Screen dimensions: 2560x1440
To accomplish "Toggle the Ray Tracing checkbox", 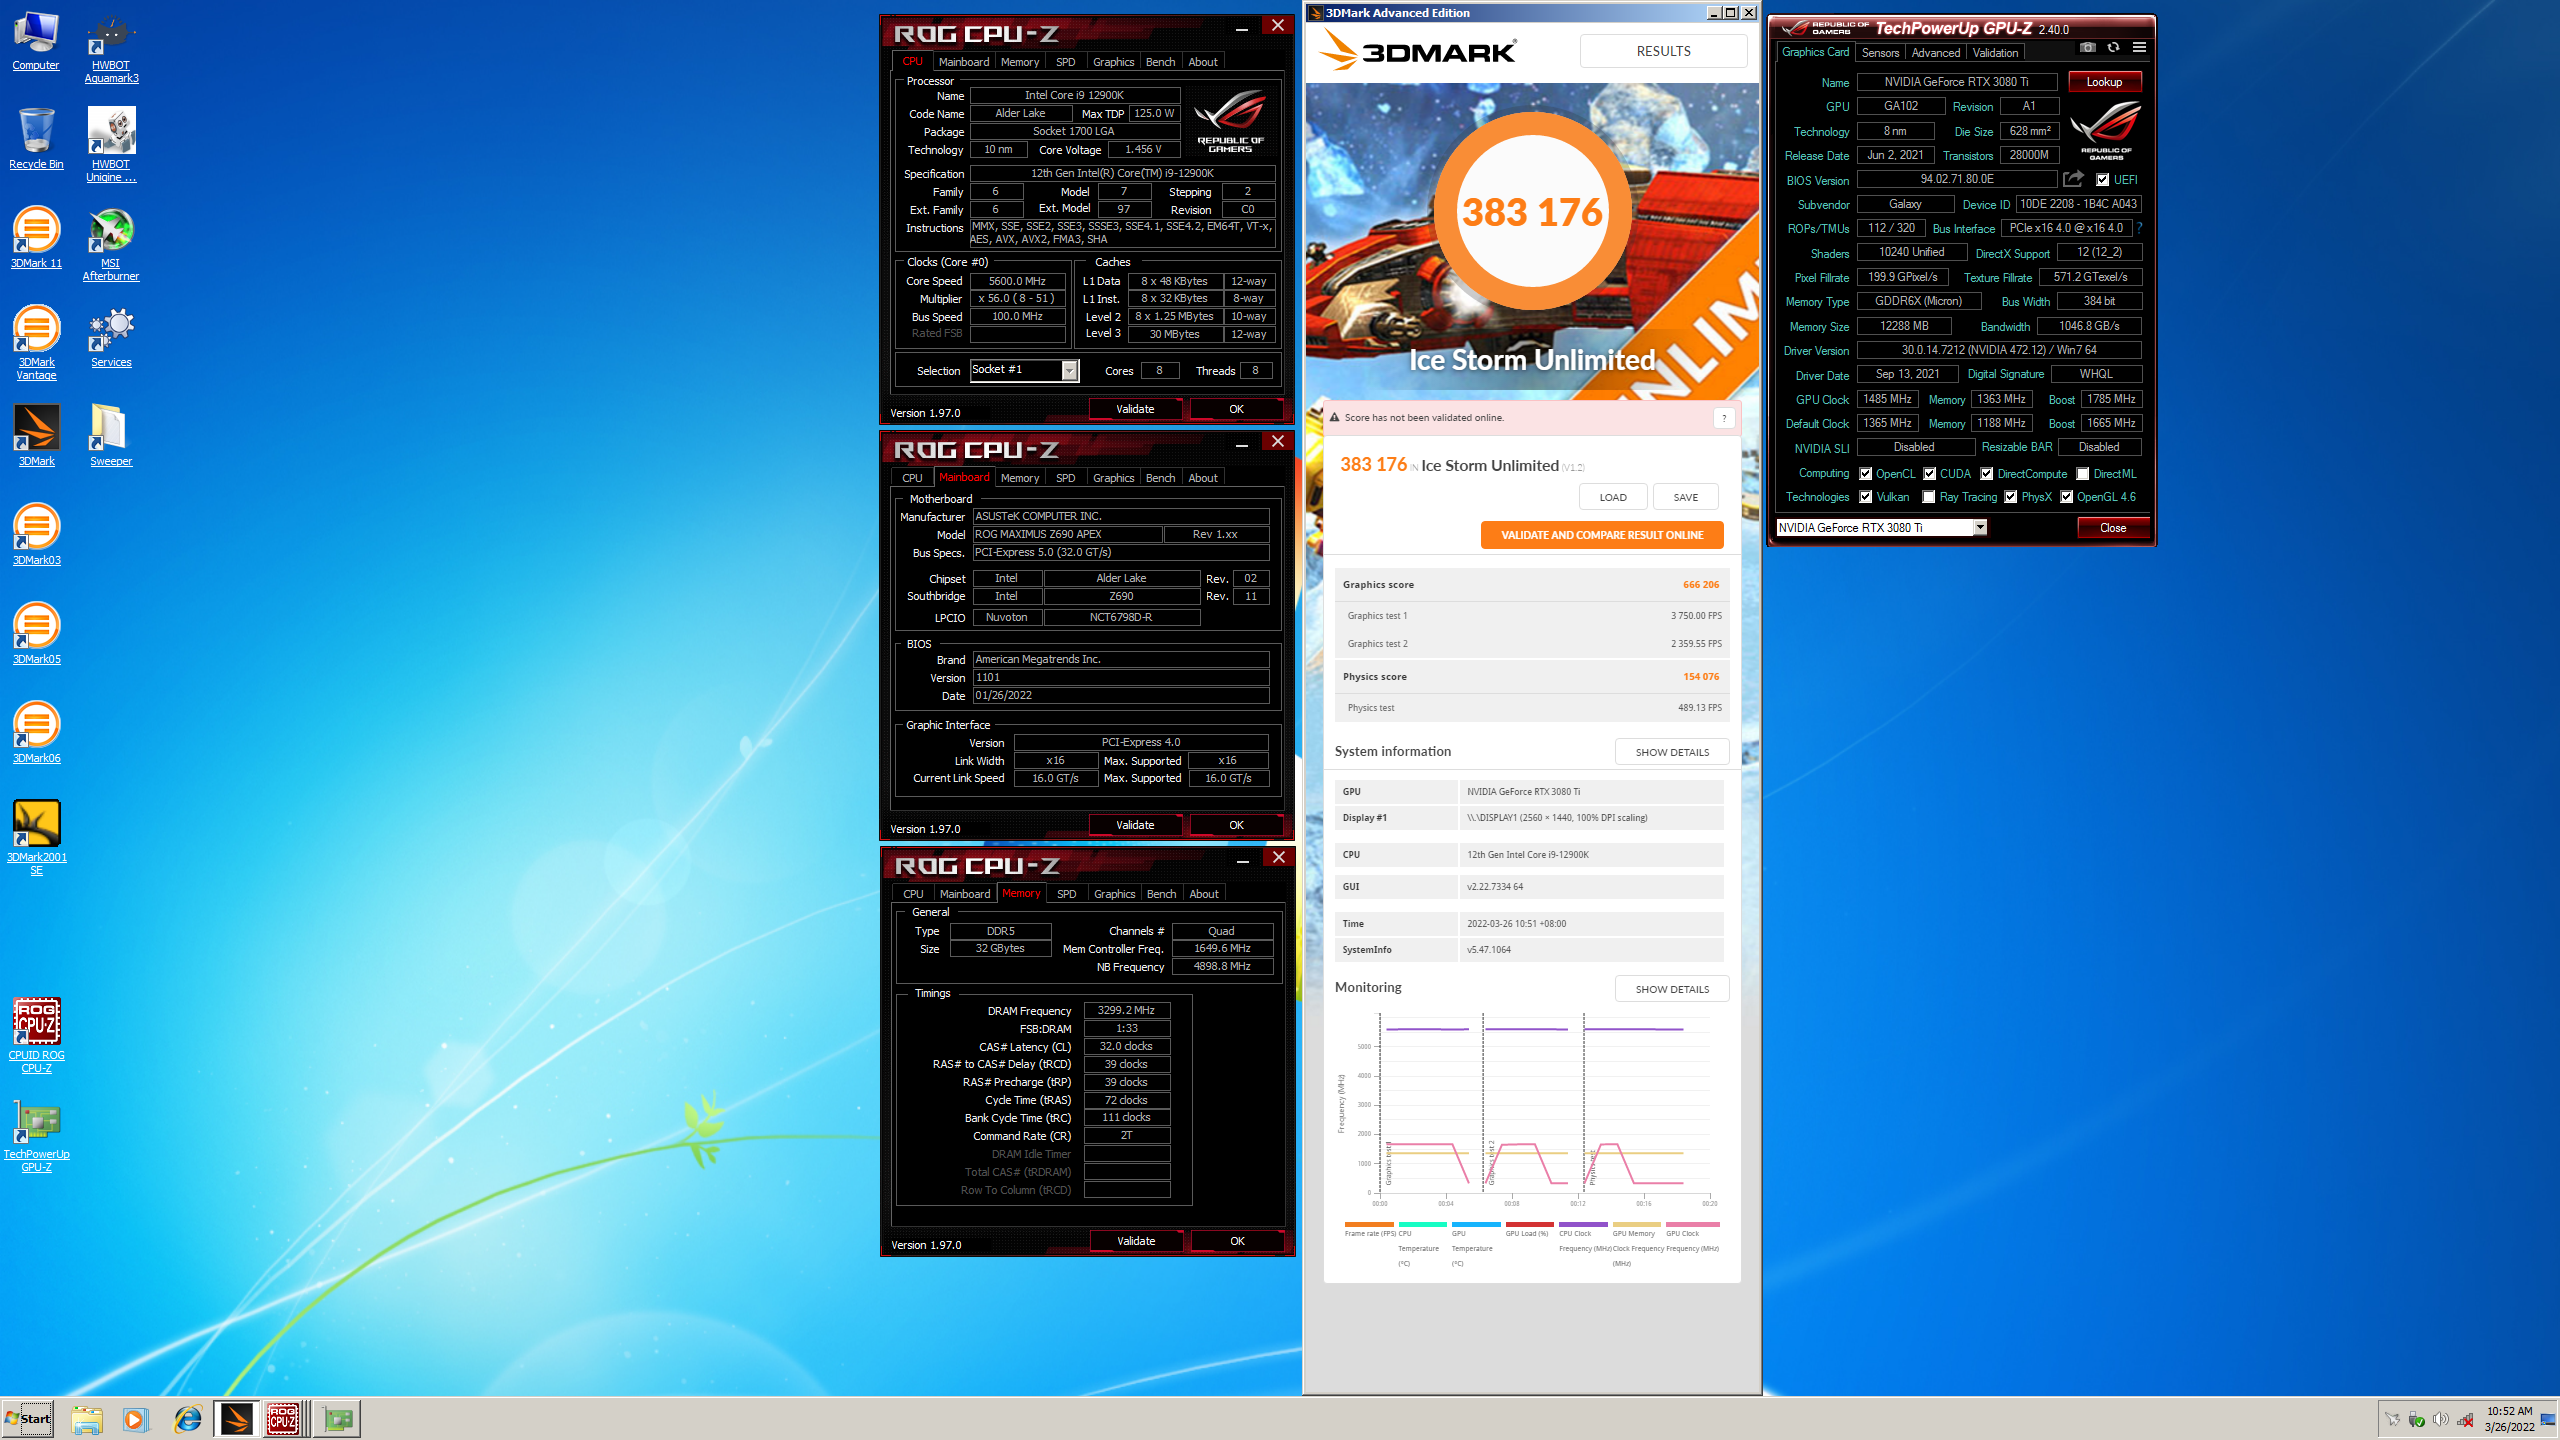I will [1929, 497].
